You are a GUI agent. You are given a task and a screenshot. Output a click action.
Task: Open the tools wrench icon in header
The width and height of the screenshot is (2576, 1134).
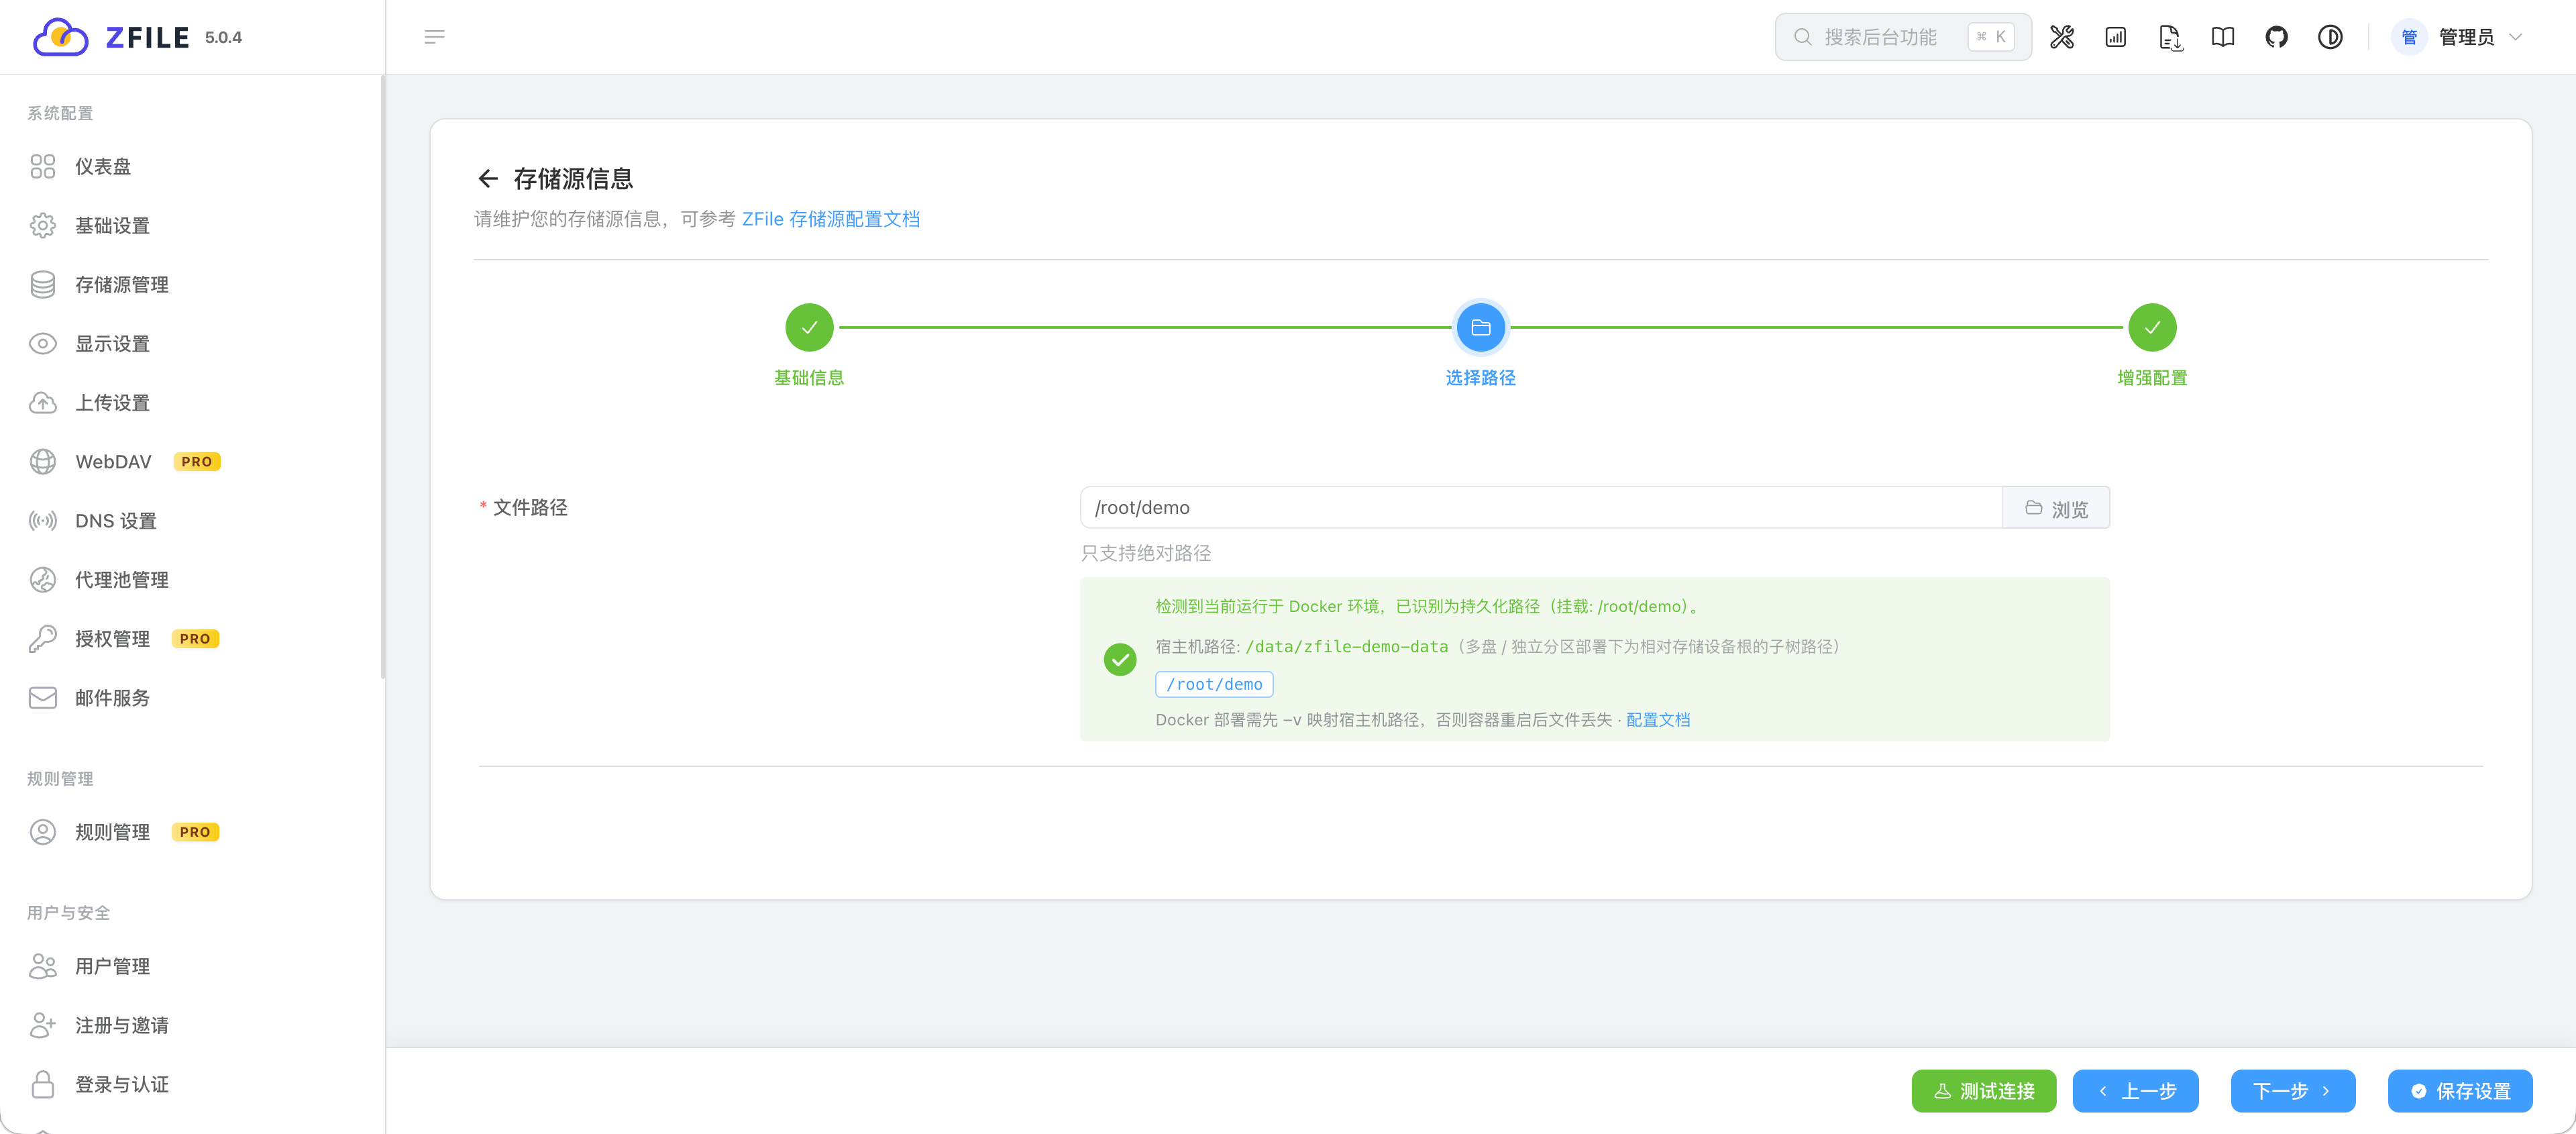pyautogui.click(x=2062, y=37)
